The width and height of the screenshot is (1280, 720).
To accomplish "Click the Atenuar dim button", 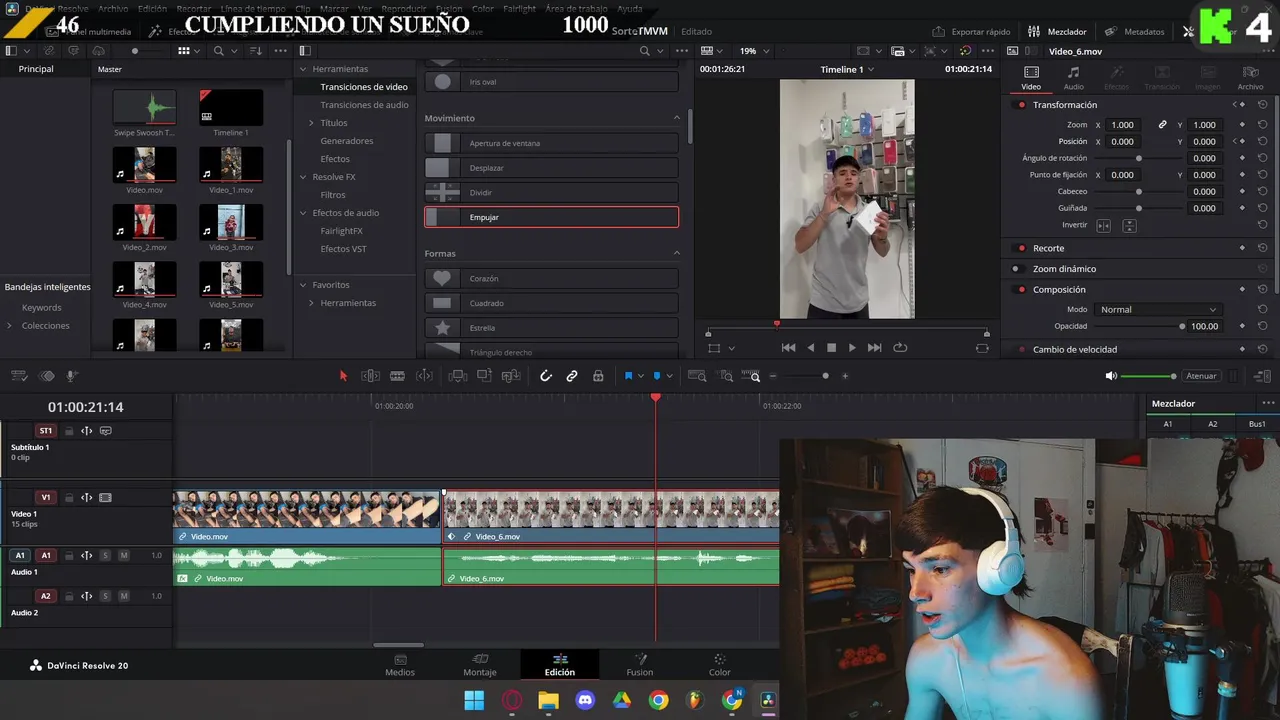I will 1201,376.
